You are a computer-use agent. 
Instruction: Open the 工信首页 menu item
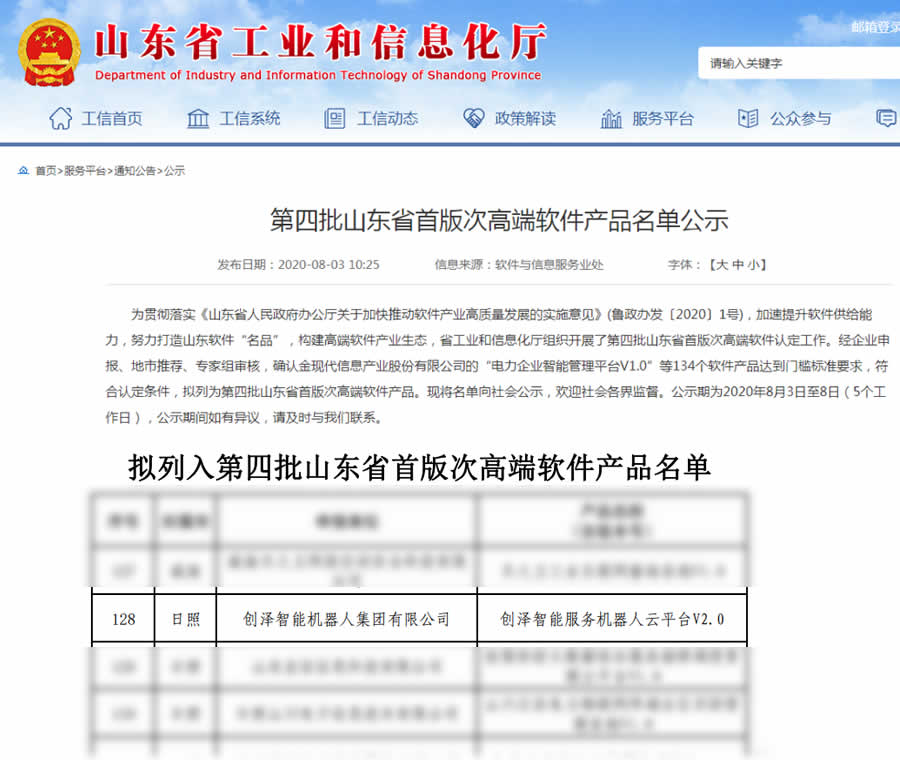[x=112, y=118]
